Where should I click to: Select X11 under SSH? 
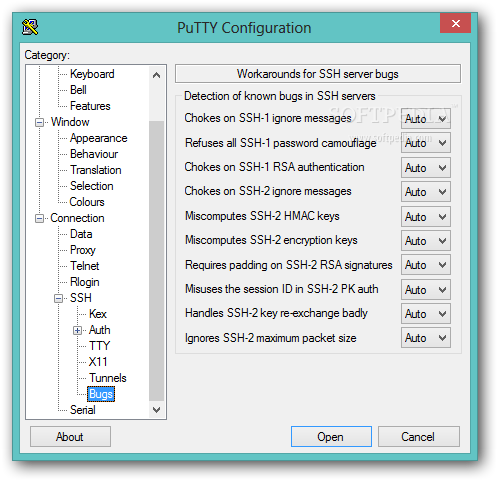98,362
